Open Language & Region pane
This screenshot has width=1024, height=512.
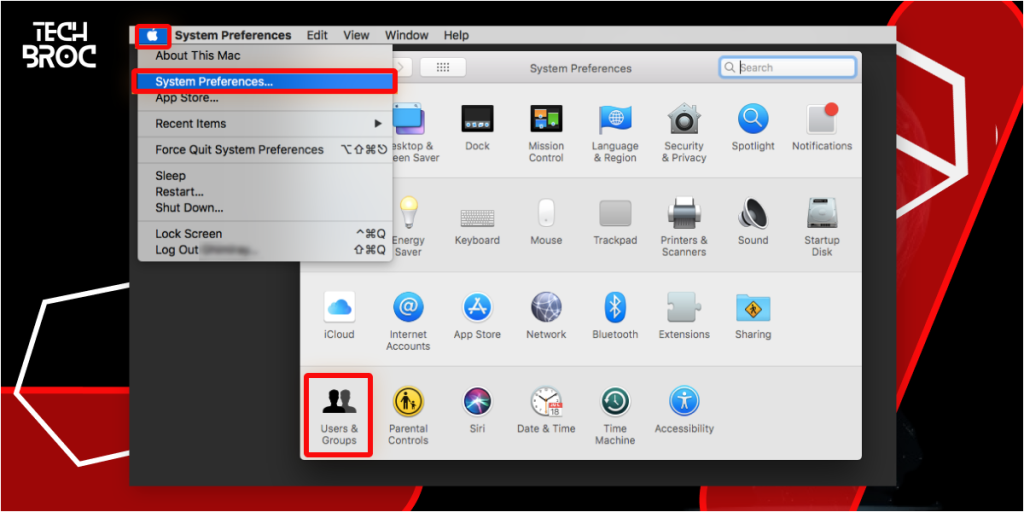click(615, 133)
